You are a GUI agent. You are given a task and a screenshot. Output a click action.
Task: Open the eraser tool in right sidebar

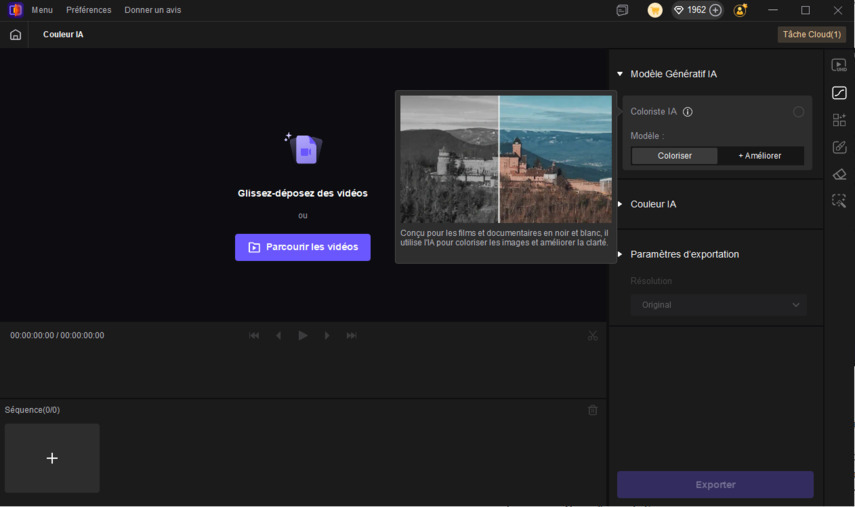pyautogui.click(x=839, y=174)
